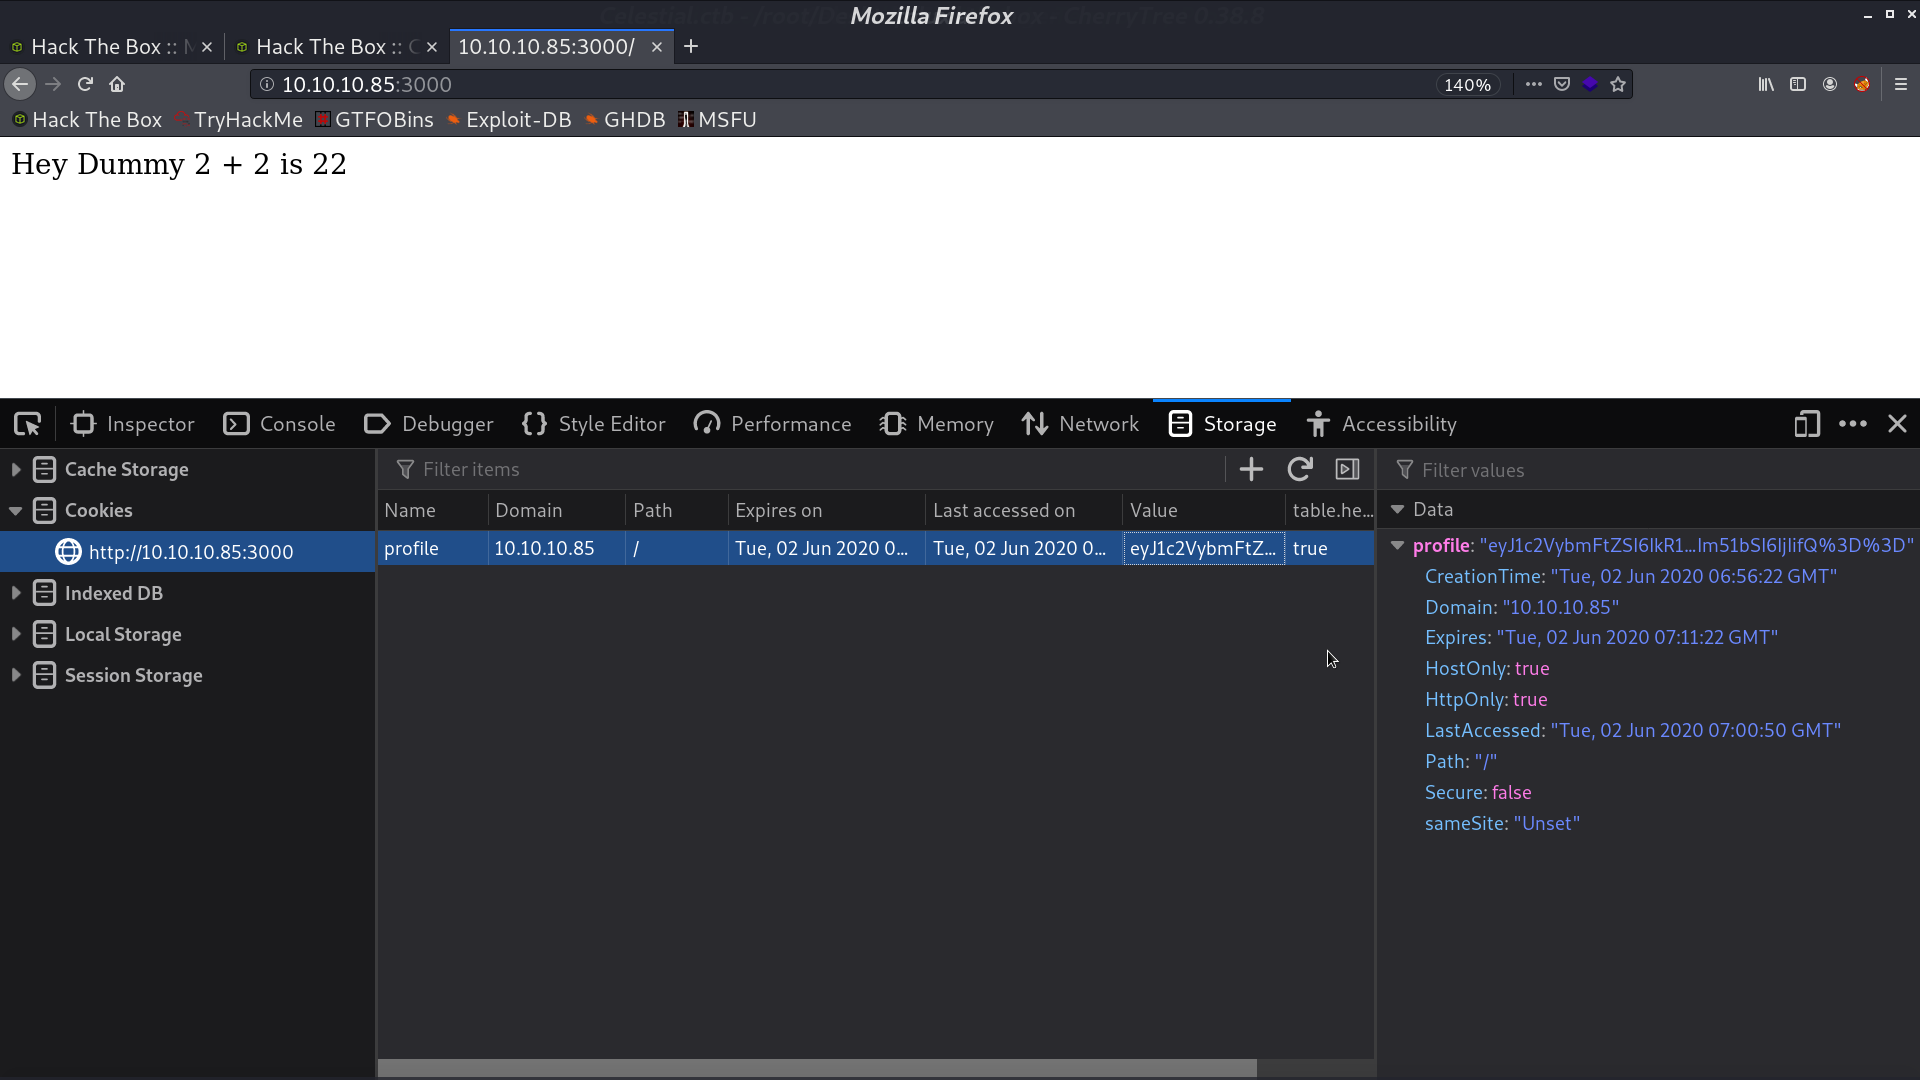Image resolution: width=1920 pixels, height=1080 pixels.
Task: Sort by the Name column header
Action: [433, 510]
